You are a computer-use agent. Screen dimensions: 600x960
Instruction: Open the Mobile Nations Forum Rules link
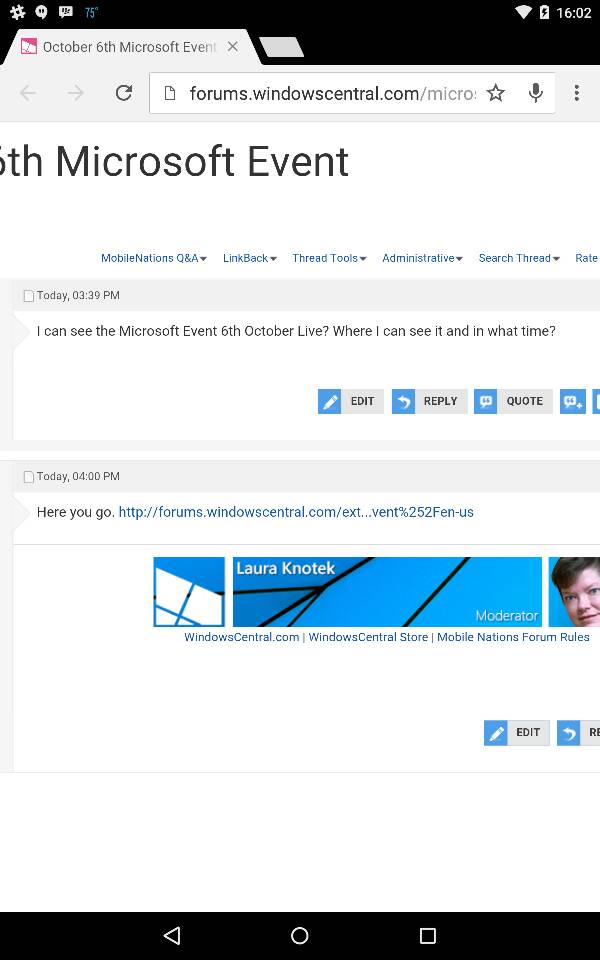click(x=513, y=637)
